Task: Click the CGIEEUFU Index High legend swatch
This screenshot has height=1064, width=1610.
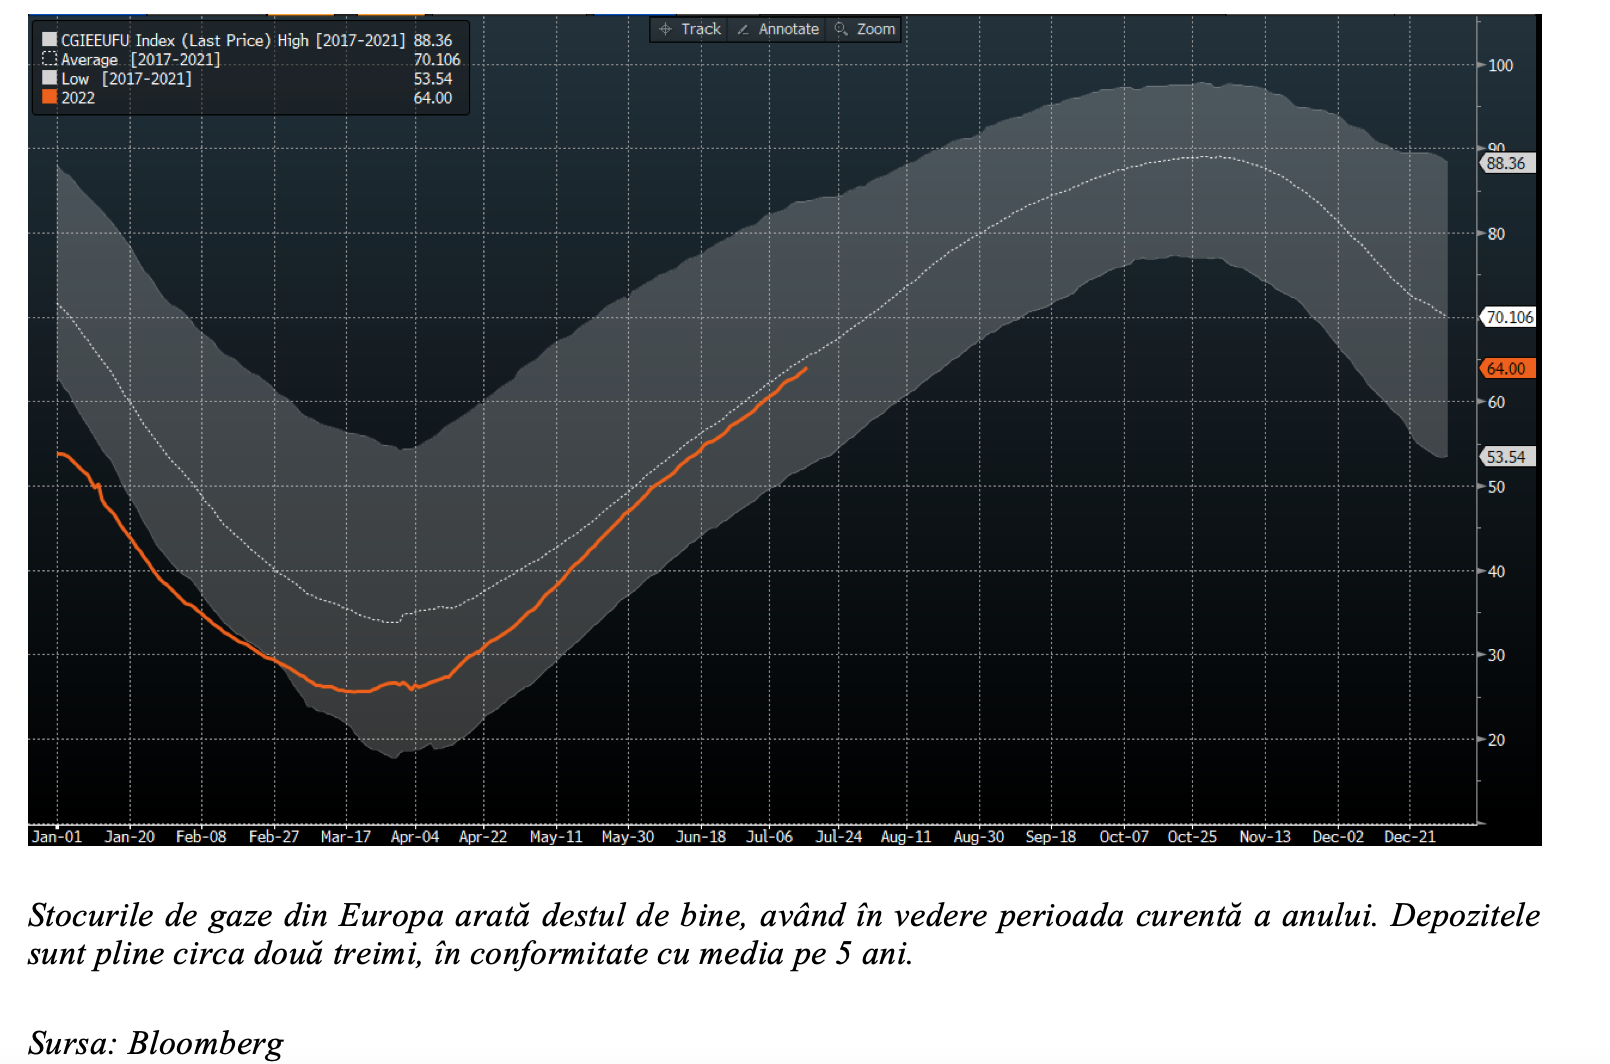Action: pyautogui.click(x=49, y=40)
